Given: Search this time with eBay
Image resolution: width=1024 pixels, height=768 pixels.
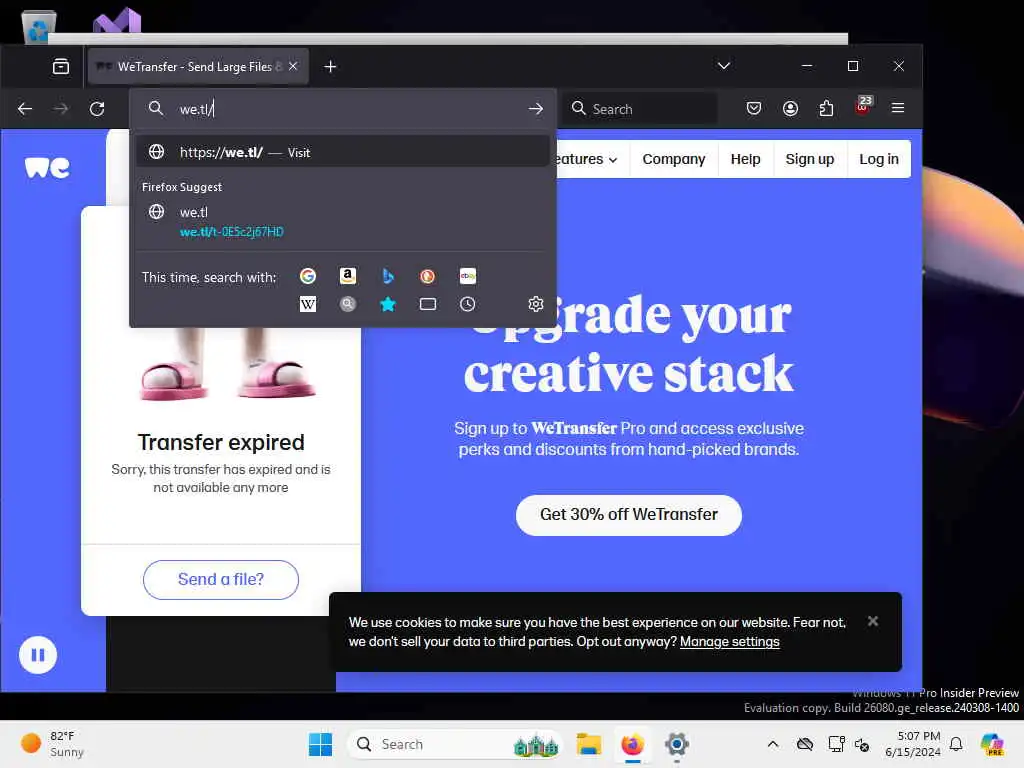Looking at the screenshot, I should (x=468, y=276).
